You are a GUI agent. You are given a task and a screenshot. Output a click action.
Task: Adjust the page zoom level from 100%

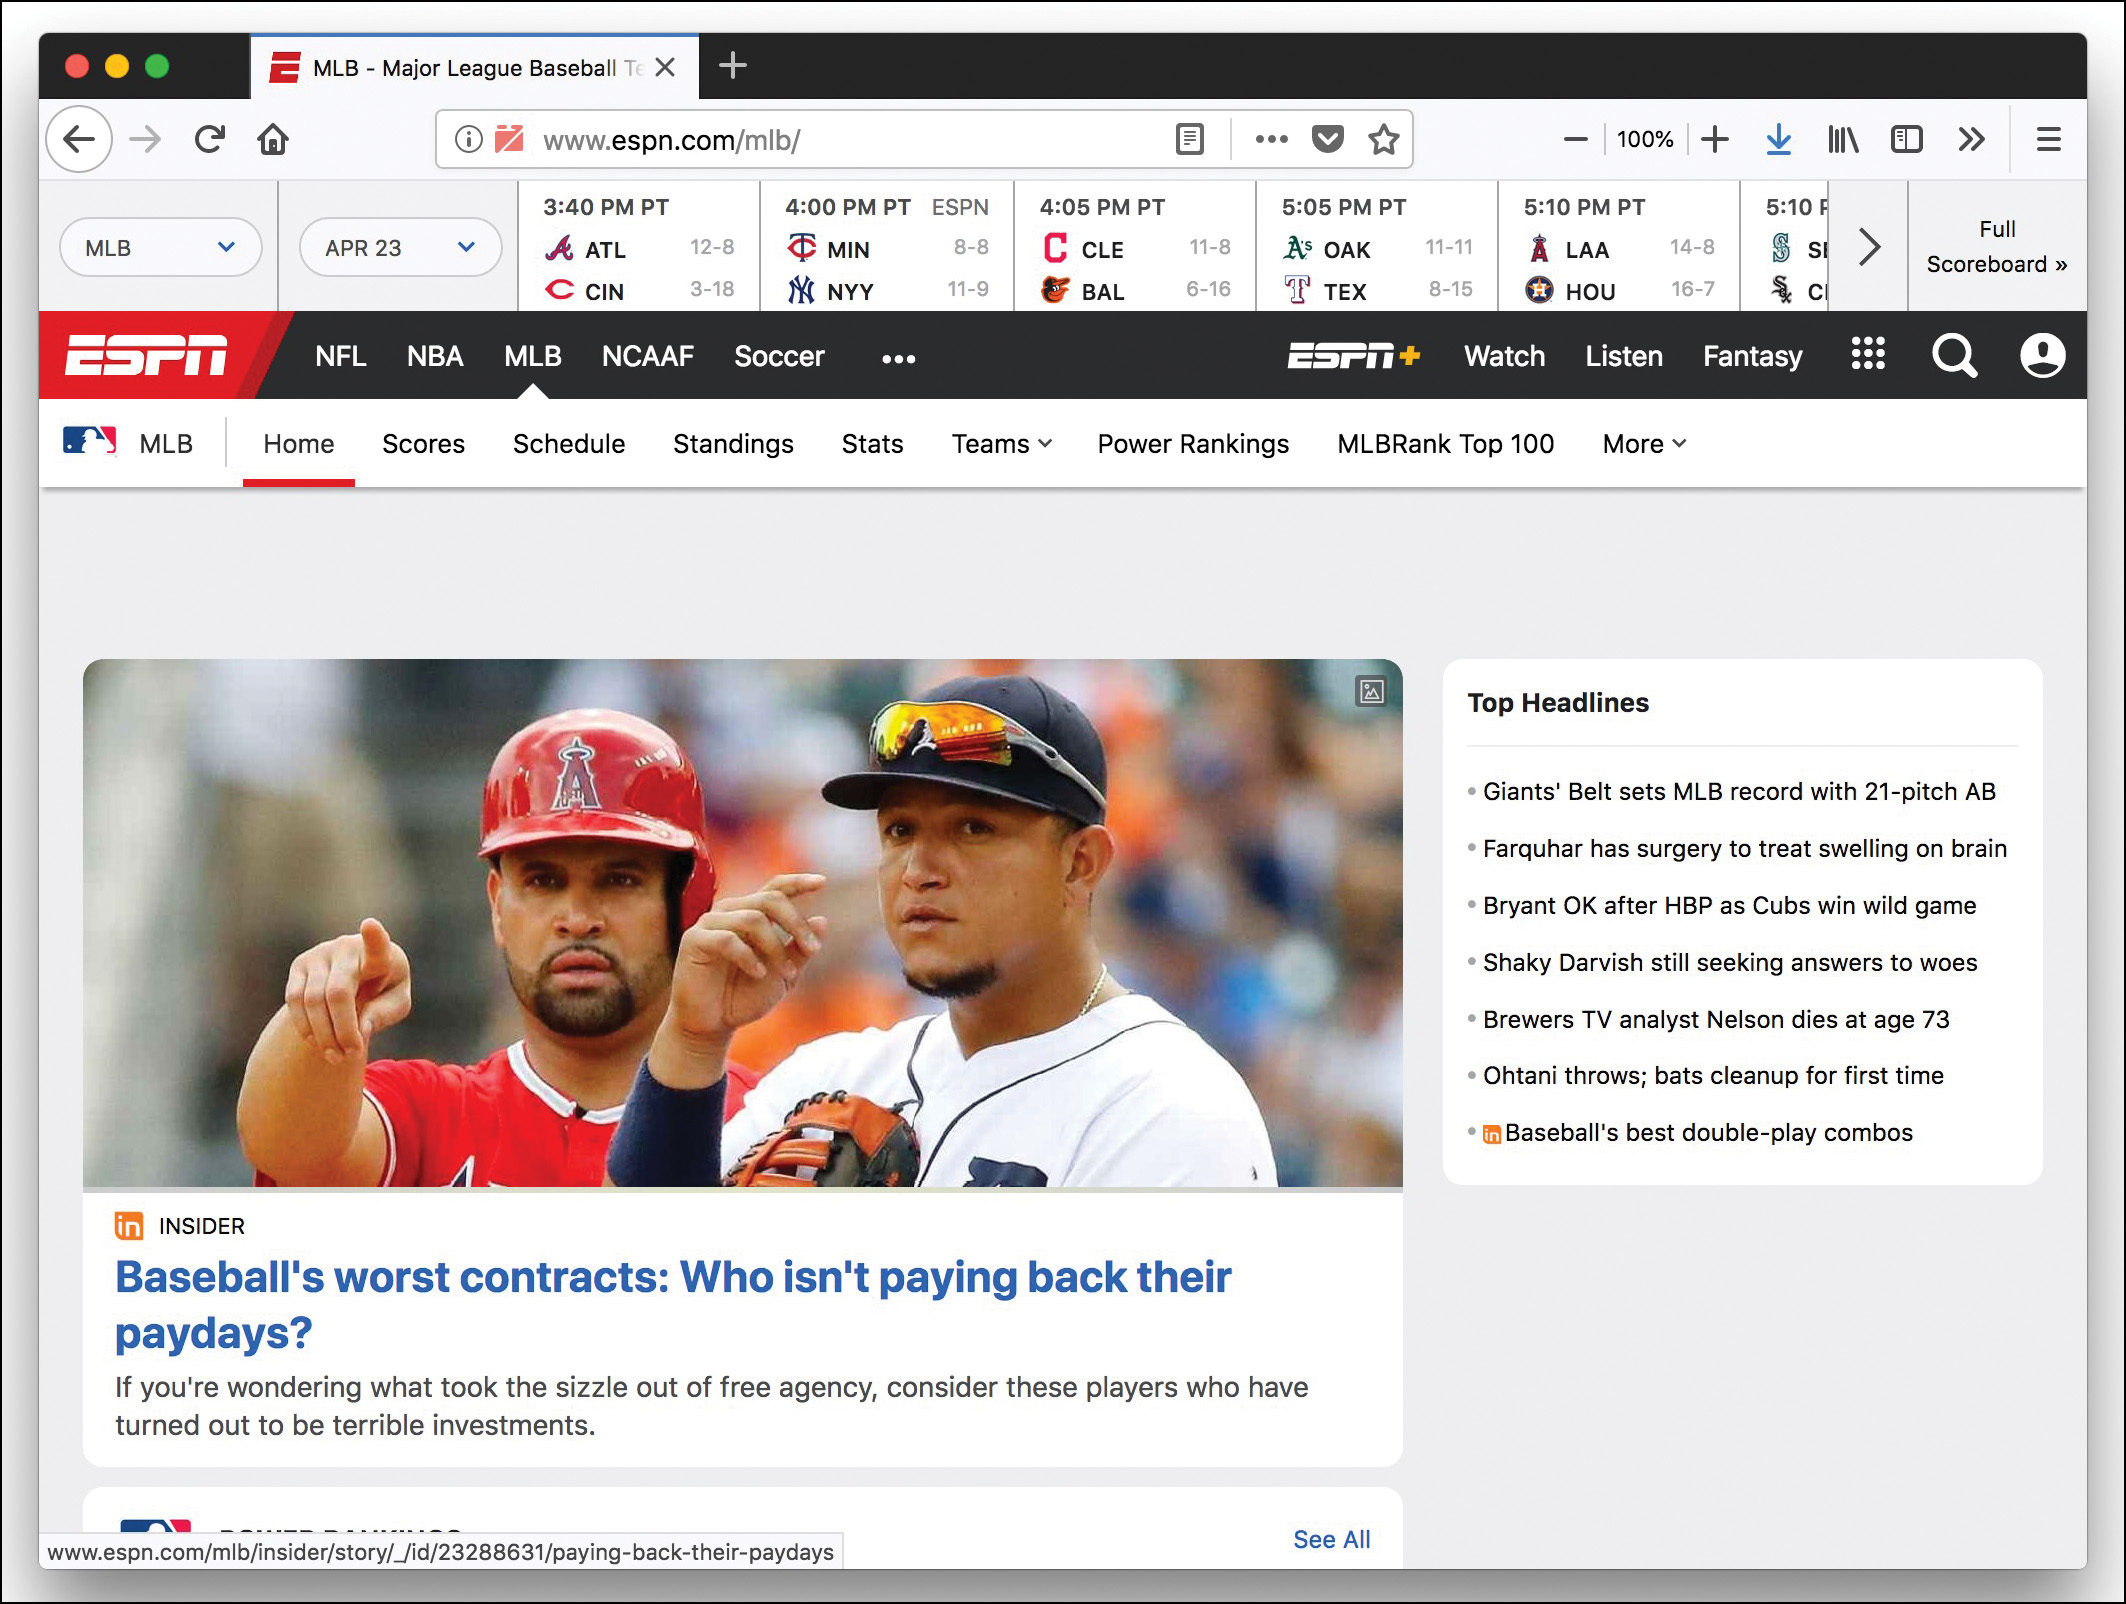coord(1645,139)
